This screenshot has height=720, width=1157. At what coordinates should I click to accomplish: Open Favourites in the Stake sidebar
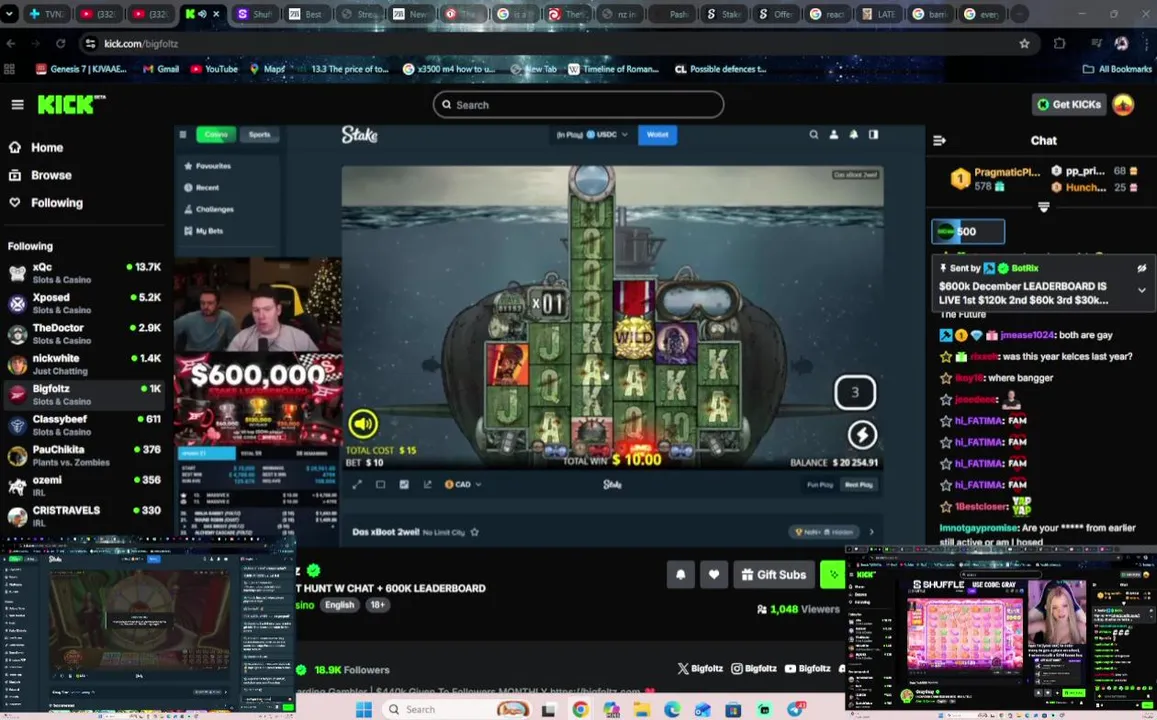coord(207,166)
